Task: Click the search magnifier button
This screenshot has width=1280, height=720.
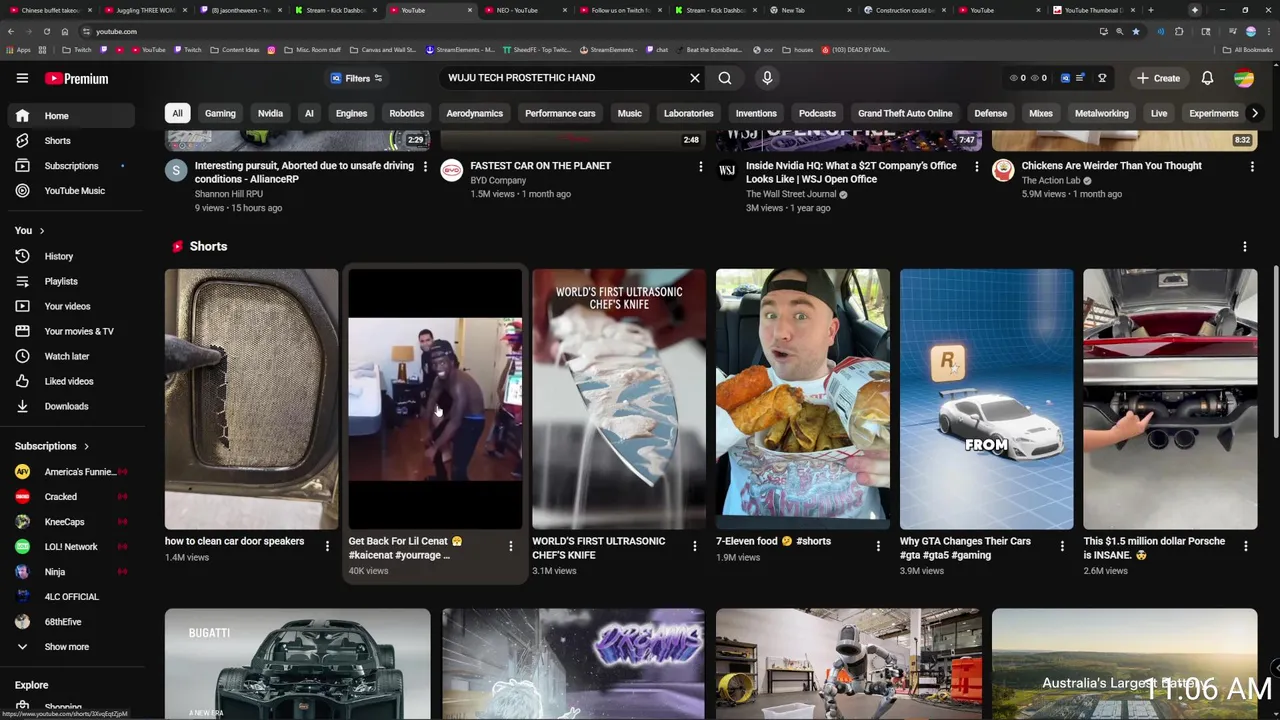Action: [725, 78]
